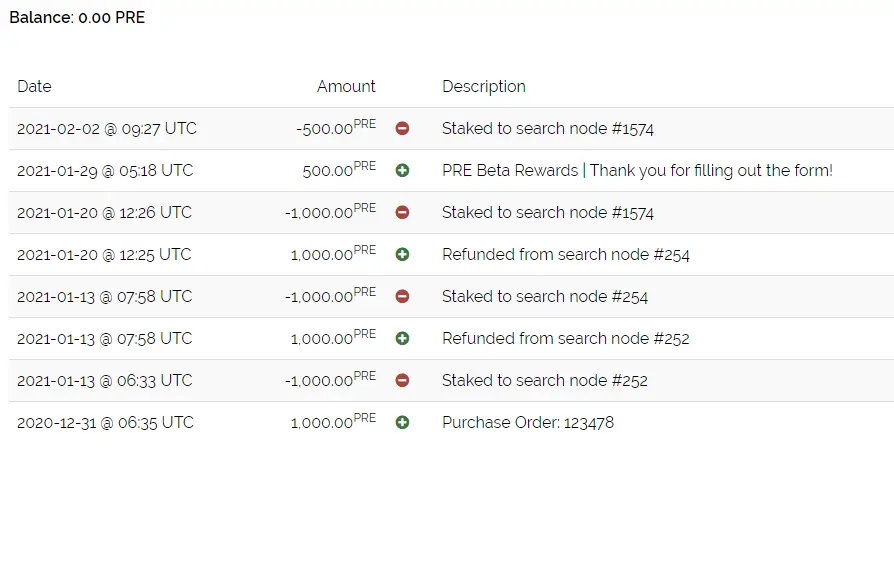Select the Purchase Order: 123478 description
This screenshot has height=568, width=894.
click(528, 423)
